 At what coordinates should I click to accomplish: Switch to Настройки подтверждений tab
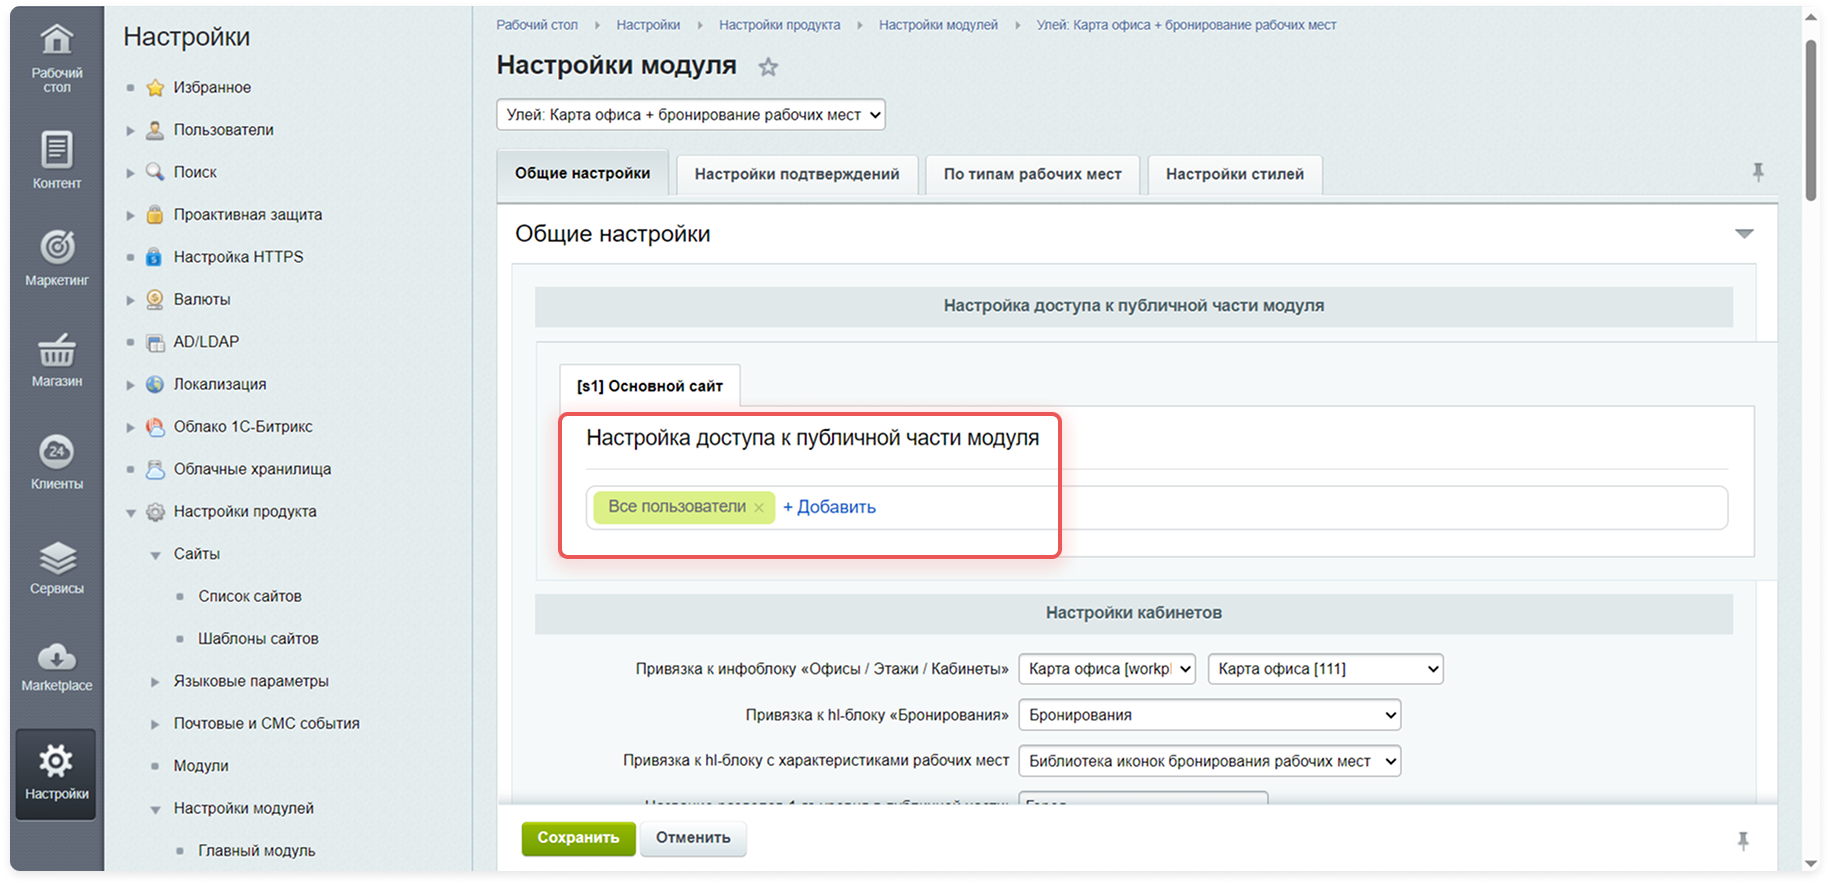[796, 174]
